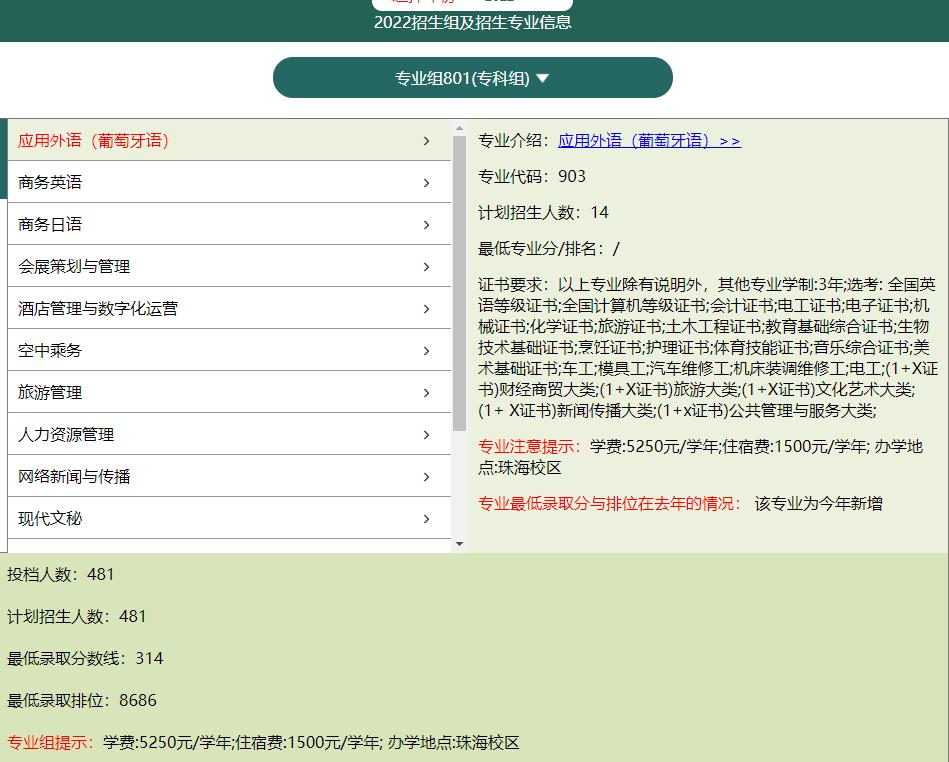Viewport: 949px width, 762px height.
Task: Click the arrow beside 人力资源管理
Action: pos(427,434)
